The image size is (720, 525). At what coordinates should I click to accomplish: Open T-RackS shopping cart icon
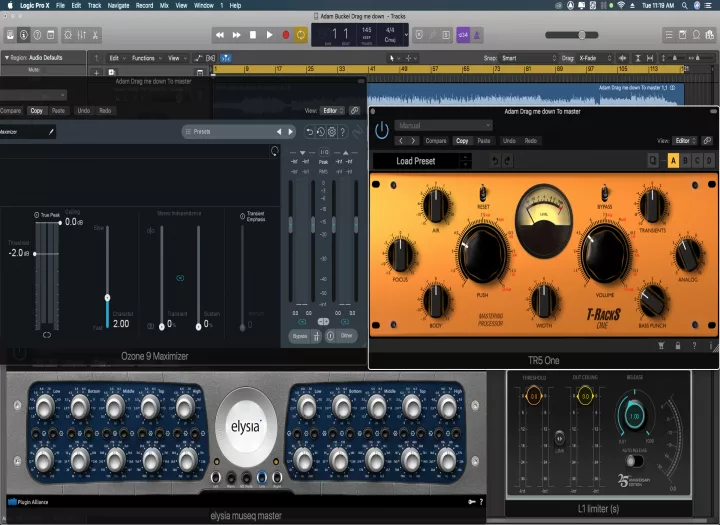661,346
